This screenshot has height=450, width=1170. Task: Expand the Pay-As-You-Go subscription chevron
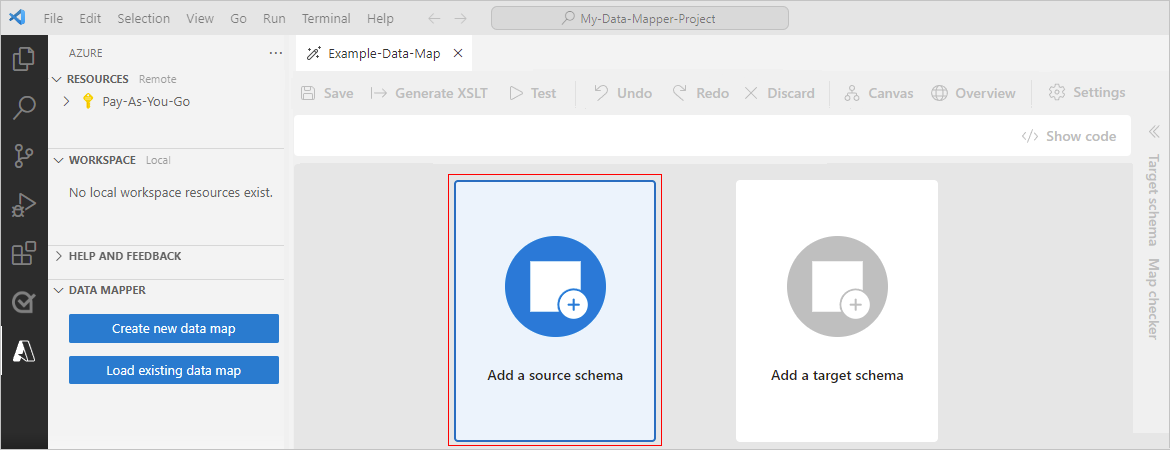66,101
